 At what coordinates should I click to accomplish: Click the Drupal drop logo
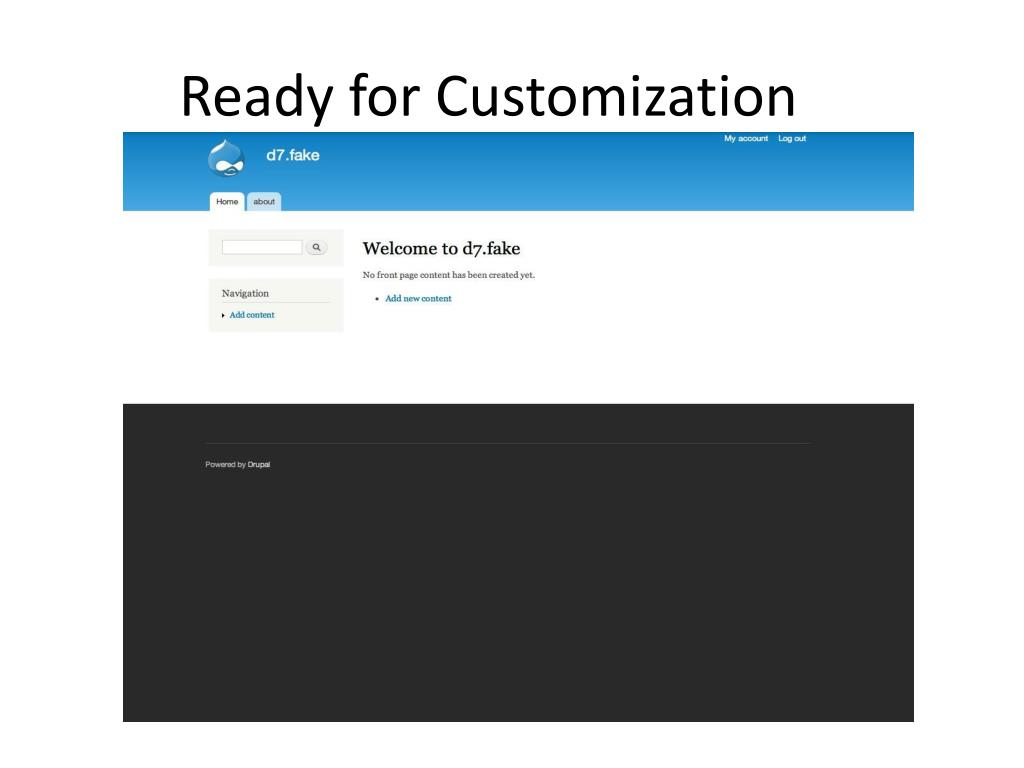coord(226,158)
